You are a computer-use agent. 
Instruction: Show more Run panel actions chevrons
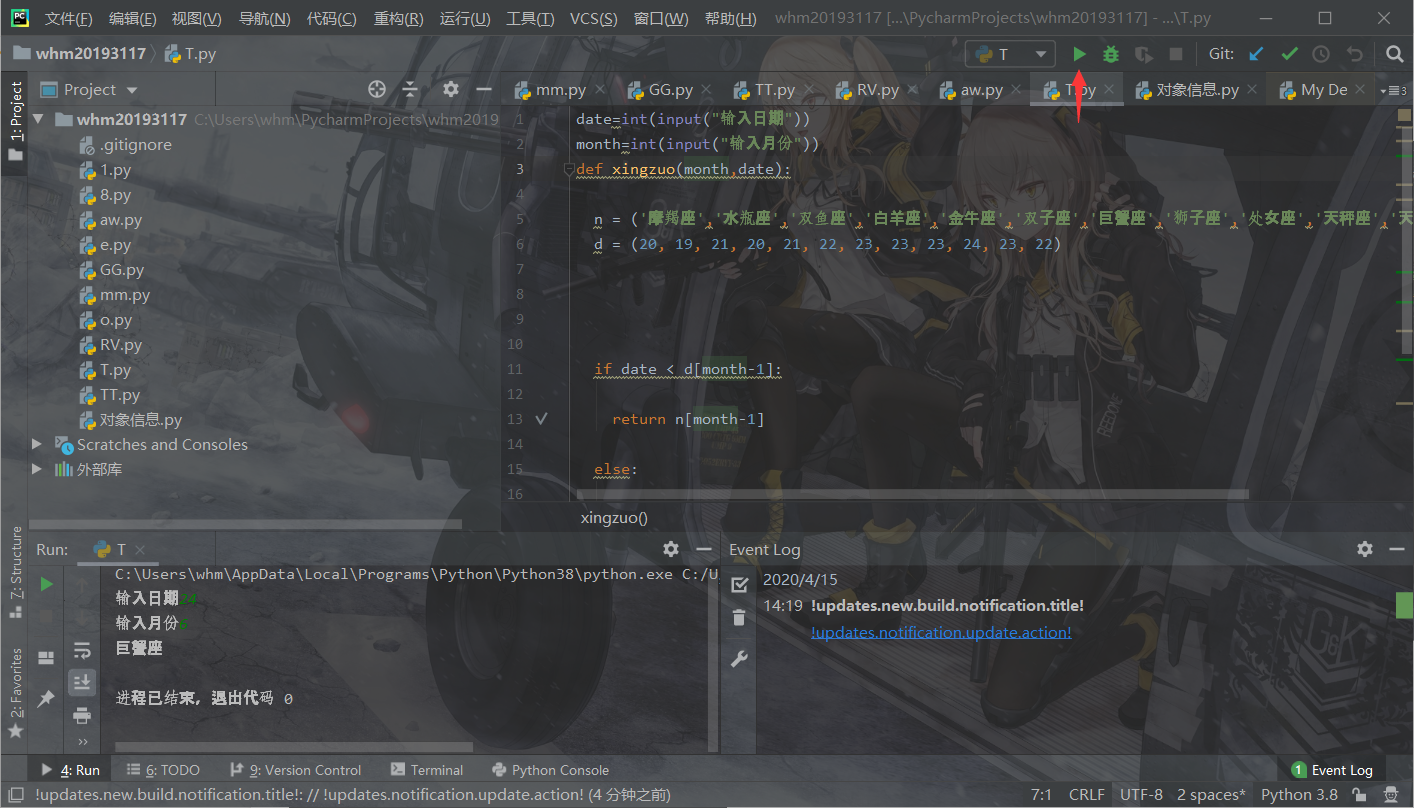[82, 741]
